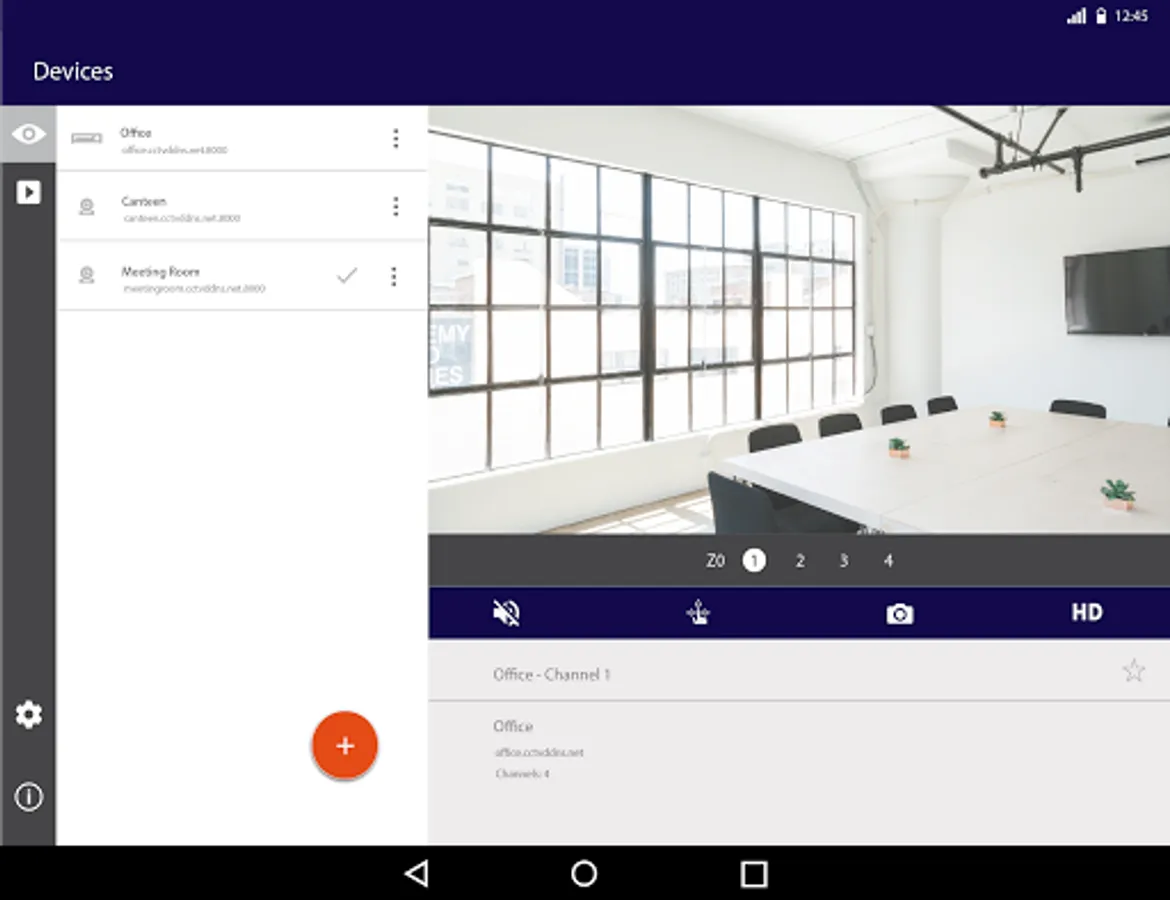Click the Office - Channel 1 title
The image size is (1170, 900).
coord(551,675)
